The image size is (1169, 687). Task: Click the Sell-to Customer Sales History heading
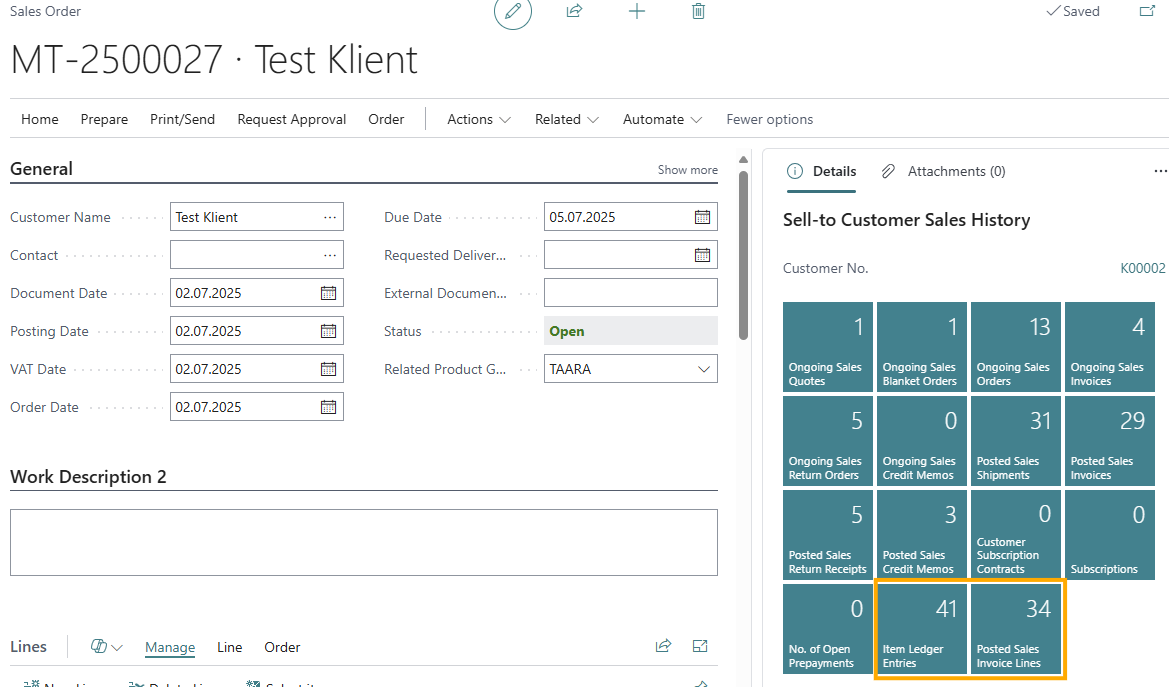(x=907, y=220)
